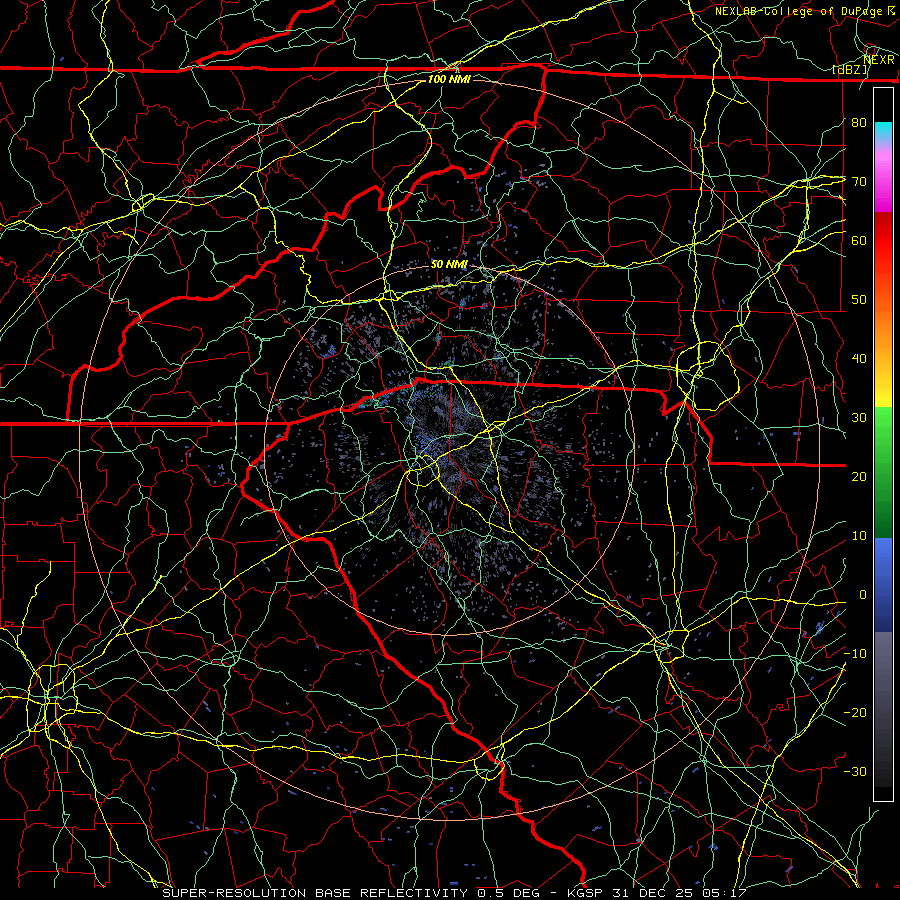The height and width of the screenshot is (900, 900).
Task: Click the 100 NMI range ring label
Action: pos(449,79)
